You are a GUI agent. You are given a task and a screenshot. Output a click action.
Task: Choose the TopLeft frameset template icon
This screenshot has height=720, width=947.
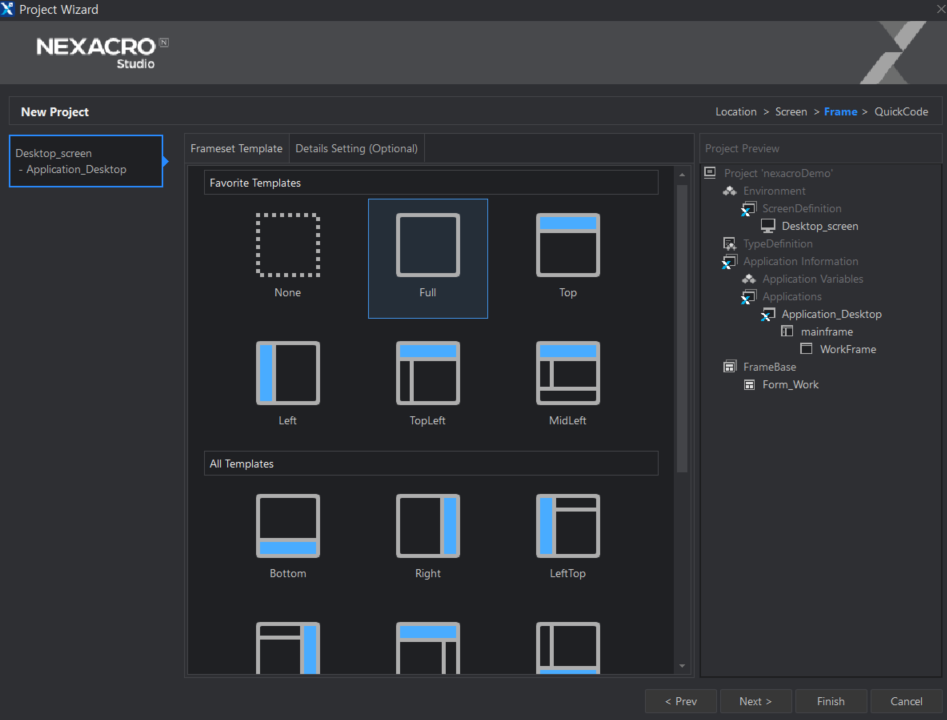tap(428, 373)
